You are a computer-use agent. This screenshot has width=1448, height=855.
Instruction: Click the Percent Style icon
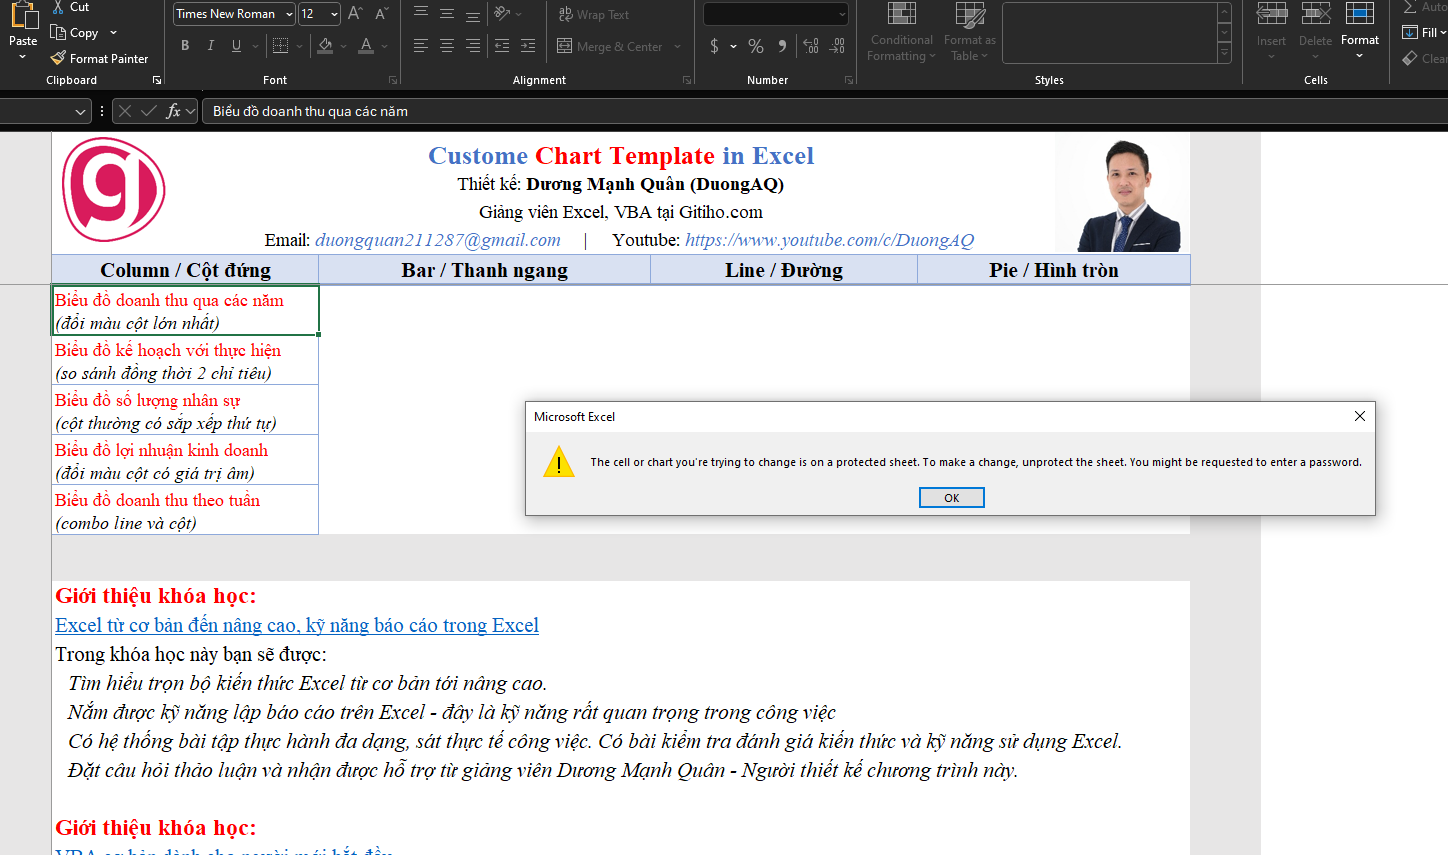pyautogui.click(x=756, y=46)
